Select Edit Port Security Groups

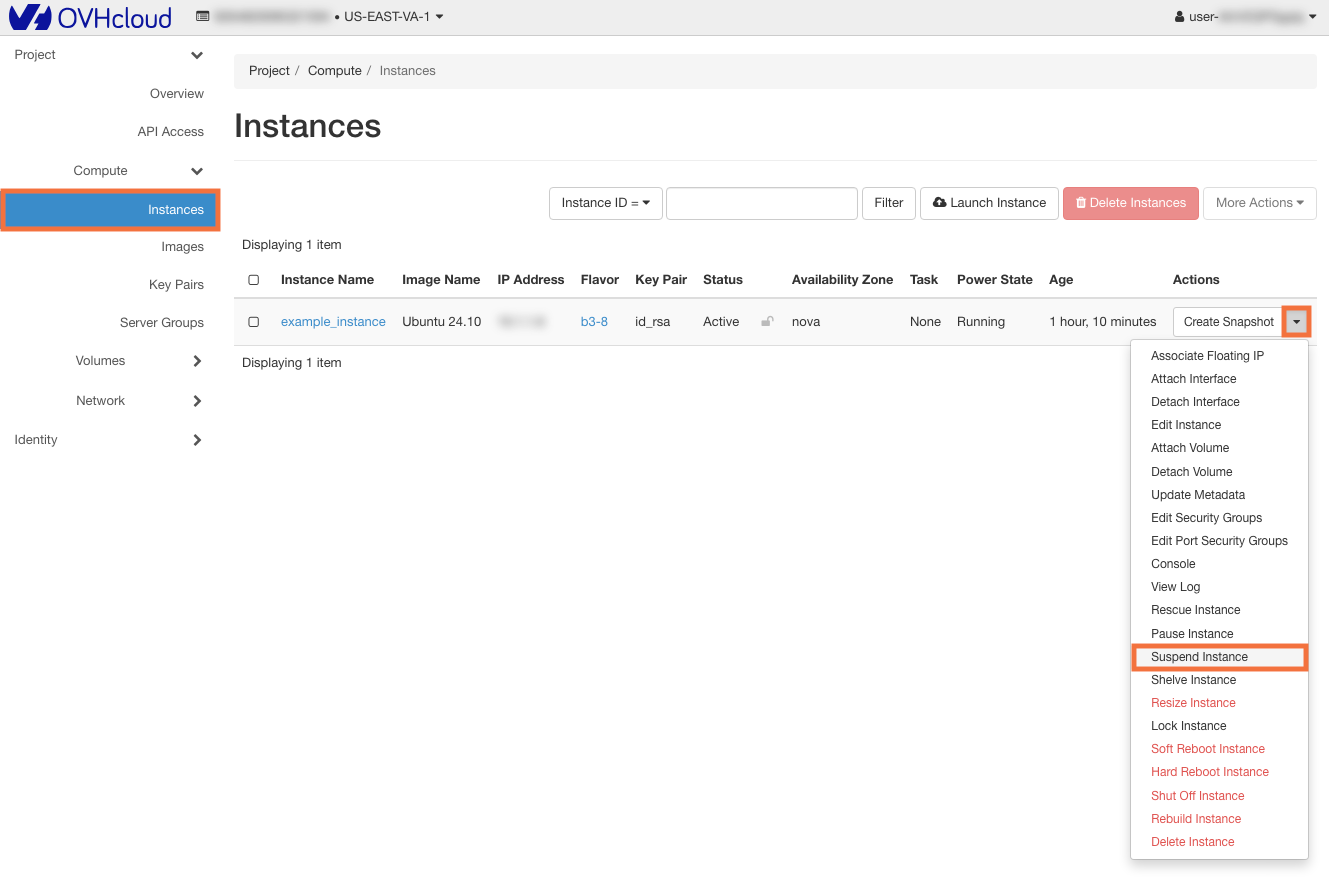(x=1219, y=541)
